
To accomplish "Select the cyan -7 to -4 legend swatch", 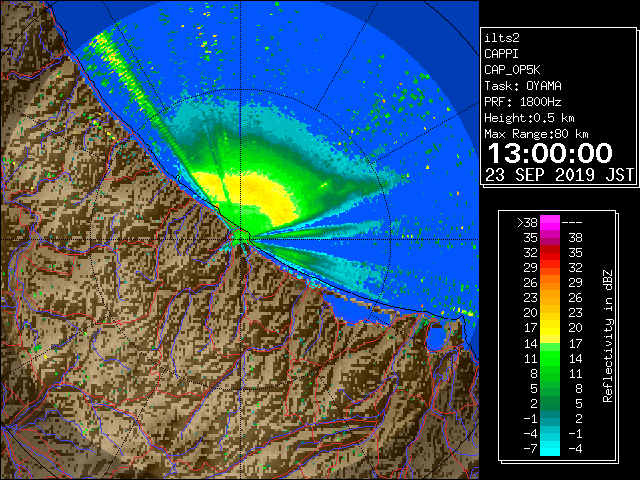I will point(550,448).
